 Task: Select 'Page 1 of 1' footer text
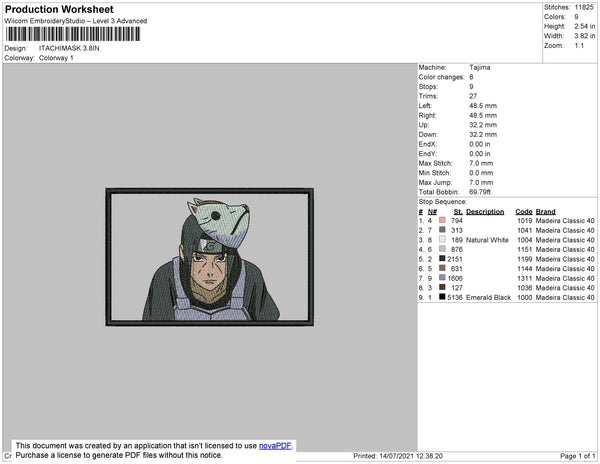pos(577,456)
